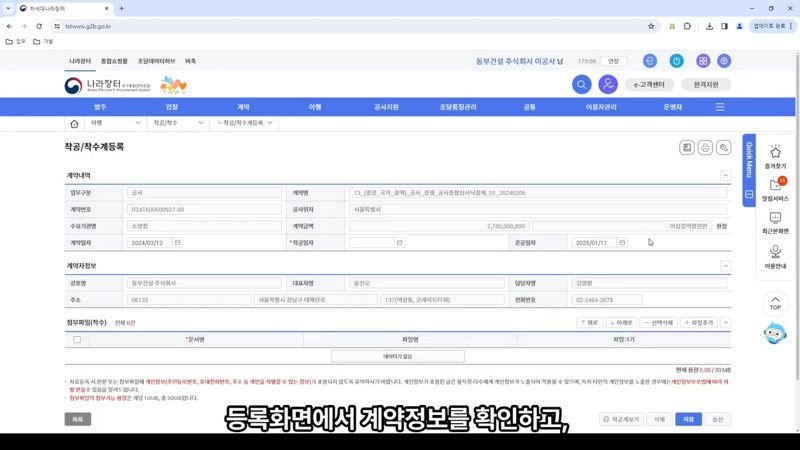The image size is (800, 450).
Task: Check the select-all checkbox in 첨부파일 table
Action: [77, 340]
